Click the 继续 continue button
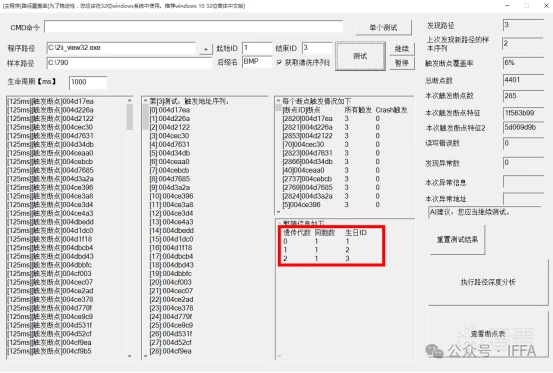Screen dimensions: 553x373 [402, 49]
